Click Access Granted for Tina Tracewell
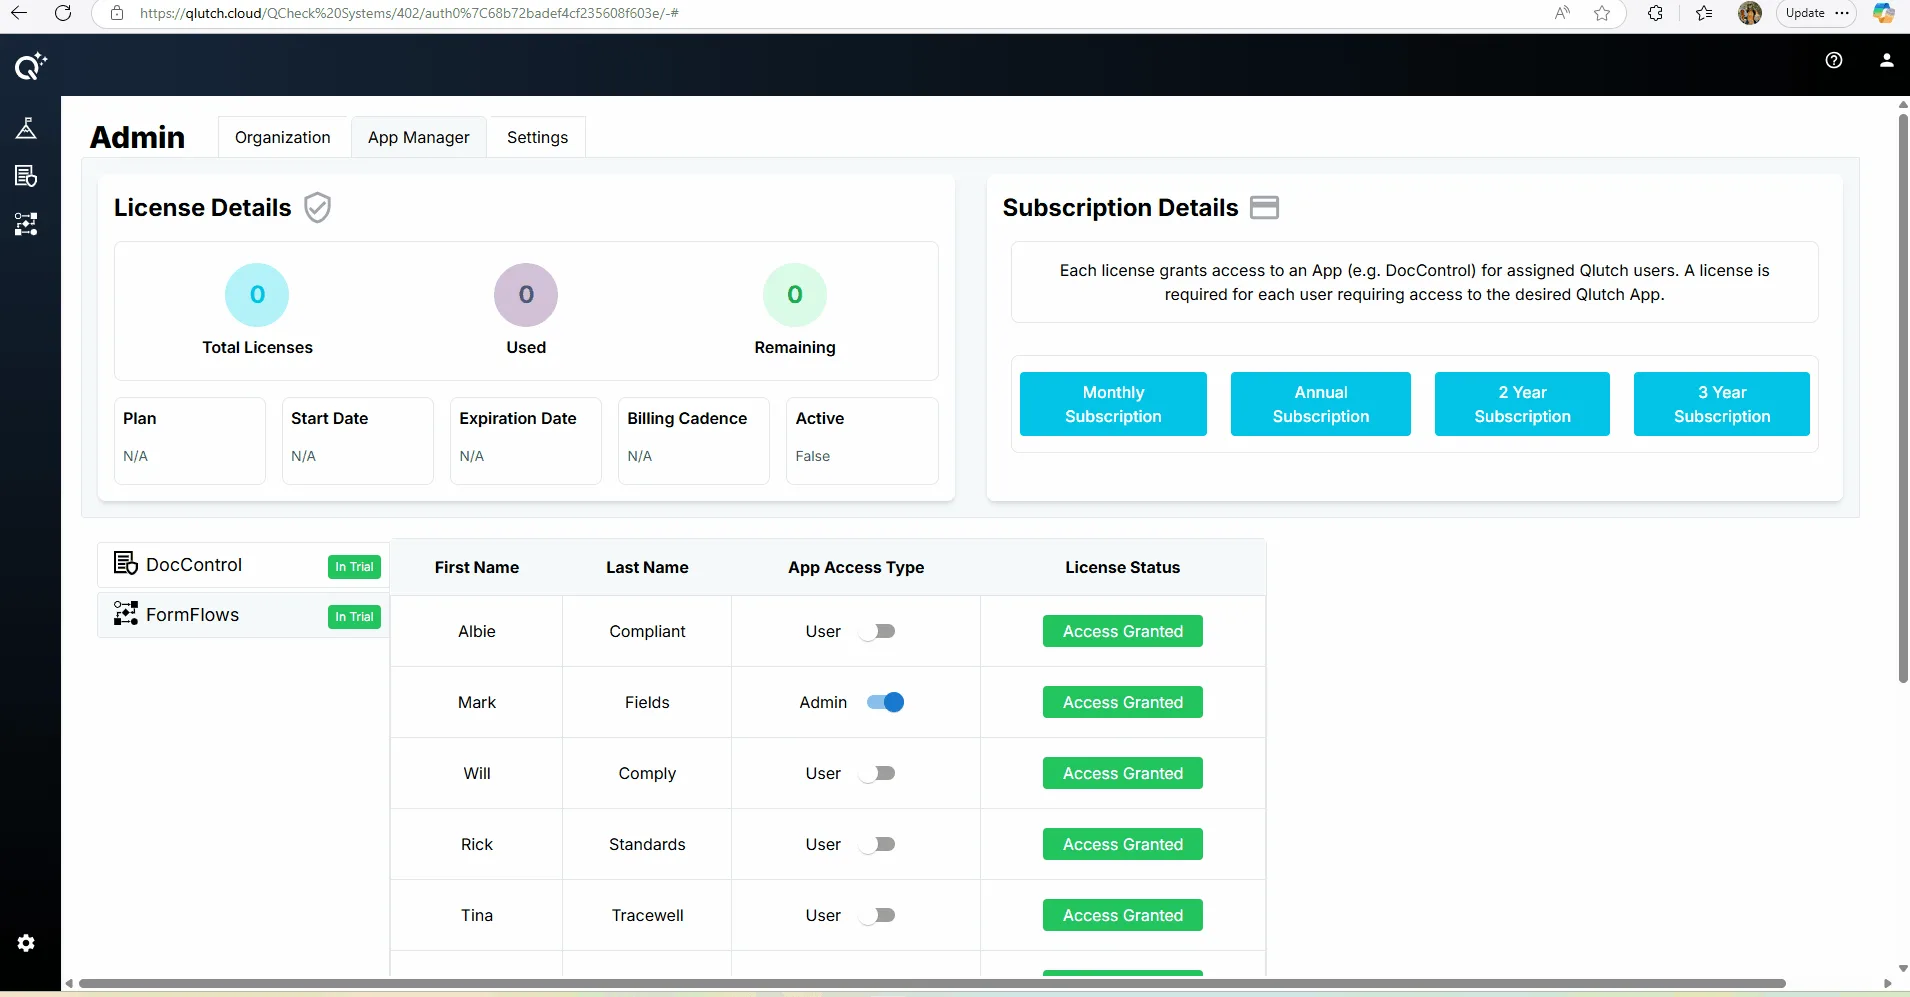Image resolution: width=1910 pixels, height=997 pixels. click(x=1123, y=915)
